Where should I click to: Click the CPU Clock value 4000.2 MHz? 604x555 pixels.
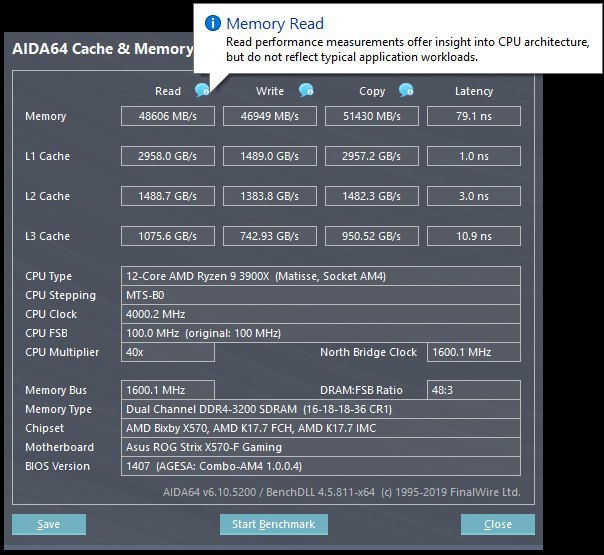[x=321, y=314]
